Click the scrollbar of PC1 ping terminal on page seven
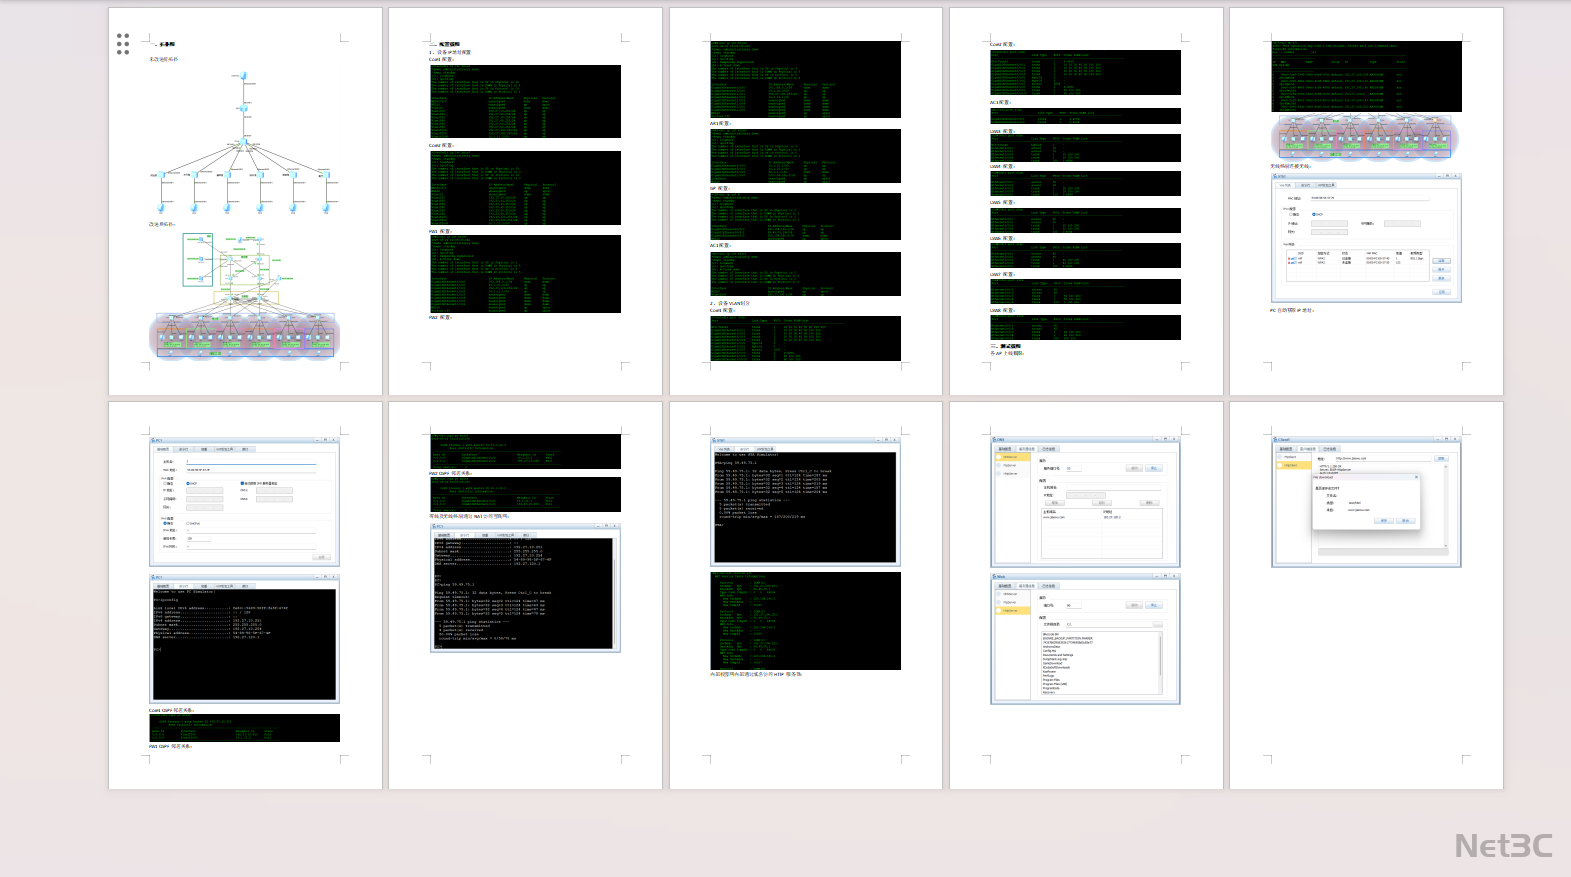This screenshot has width=1571, height=877. click(616, 594)
